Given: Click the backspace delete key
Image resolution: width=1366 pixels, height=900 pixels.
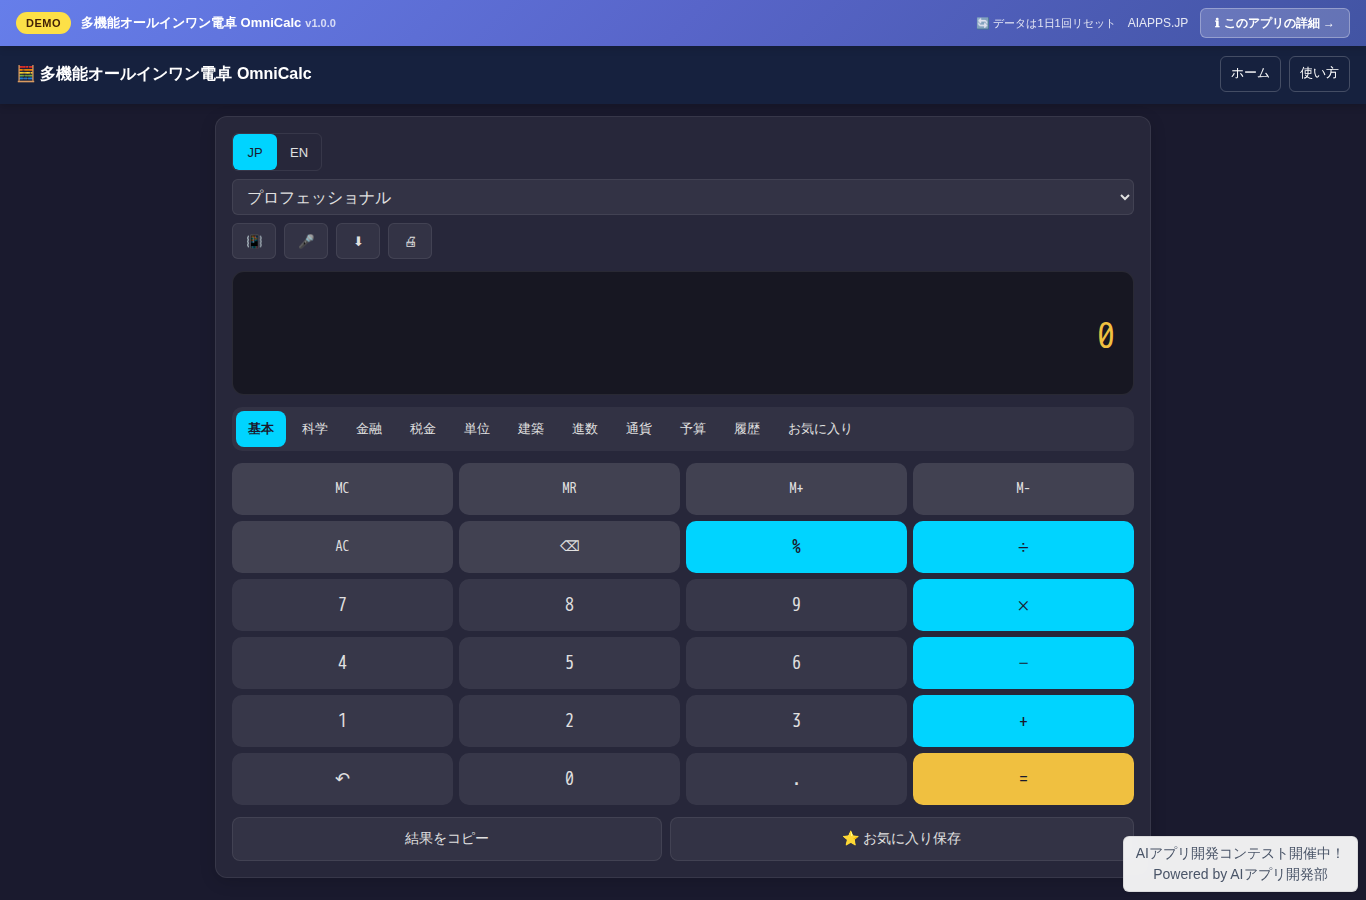Looking at the screenshot, I should pyautogui.click(x=569, y=547).
